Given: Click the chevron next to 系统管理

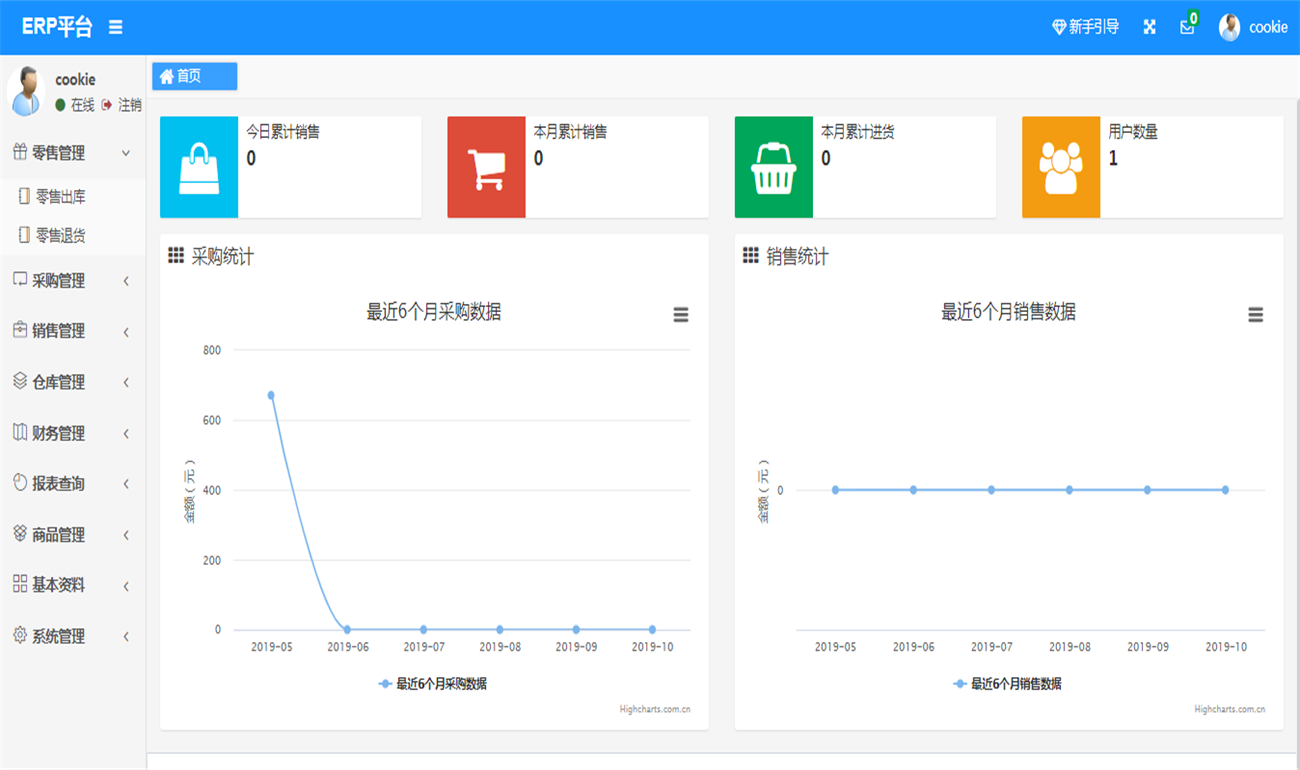Looking at the screenshot, I should click(126, 637).
